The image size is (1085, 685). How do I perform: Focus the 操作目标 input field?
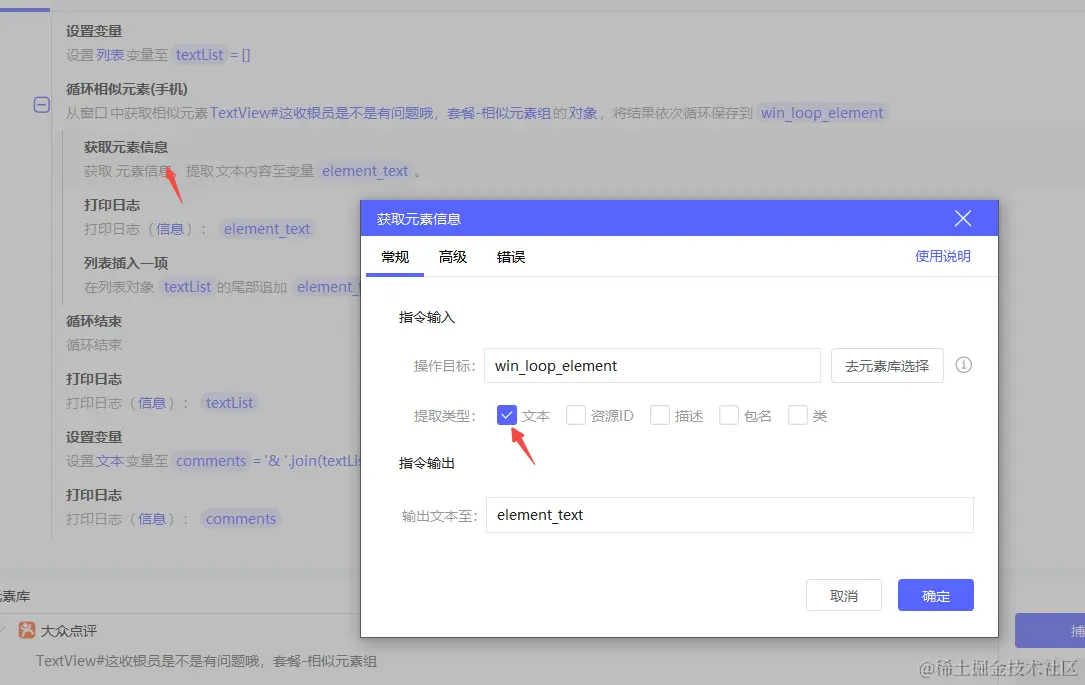[652, 365]
